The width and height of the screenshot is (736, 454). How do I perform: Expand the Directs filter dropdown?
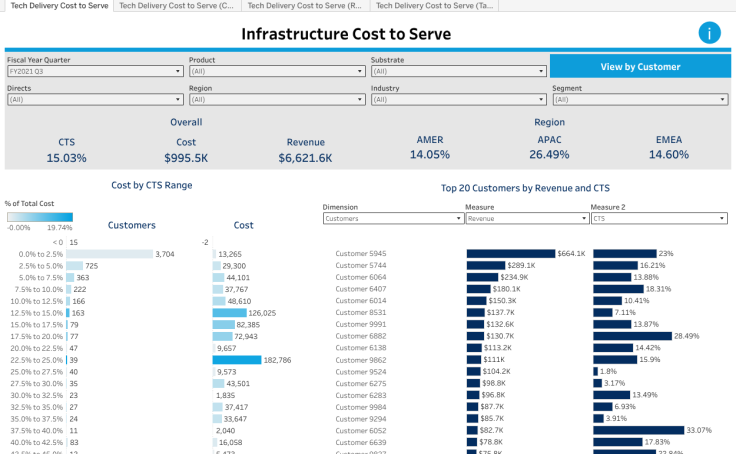(95, 100)
